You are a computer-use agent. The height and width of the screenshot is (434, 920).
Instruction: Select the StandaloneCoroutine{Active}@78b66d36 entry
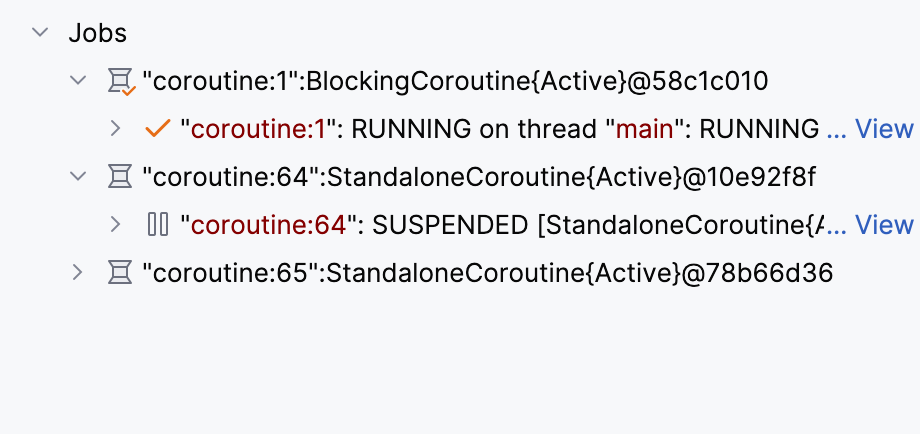487,273
